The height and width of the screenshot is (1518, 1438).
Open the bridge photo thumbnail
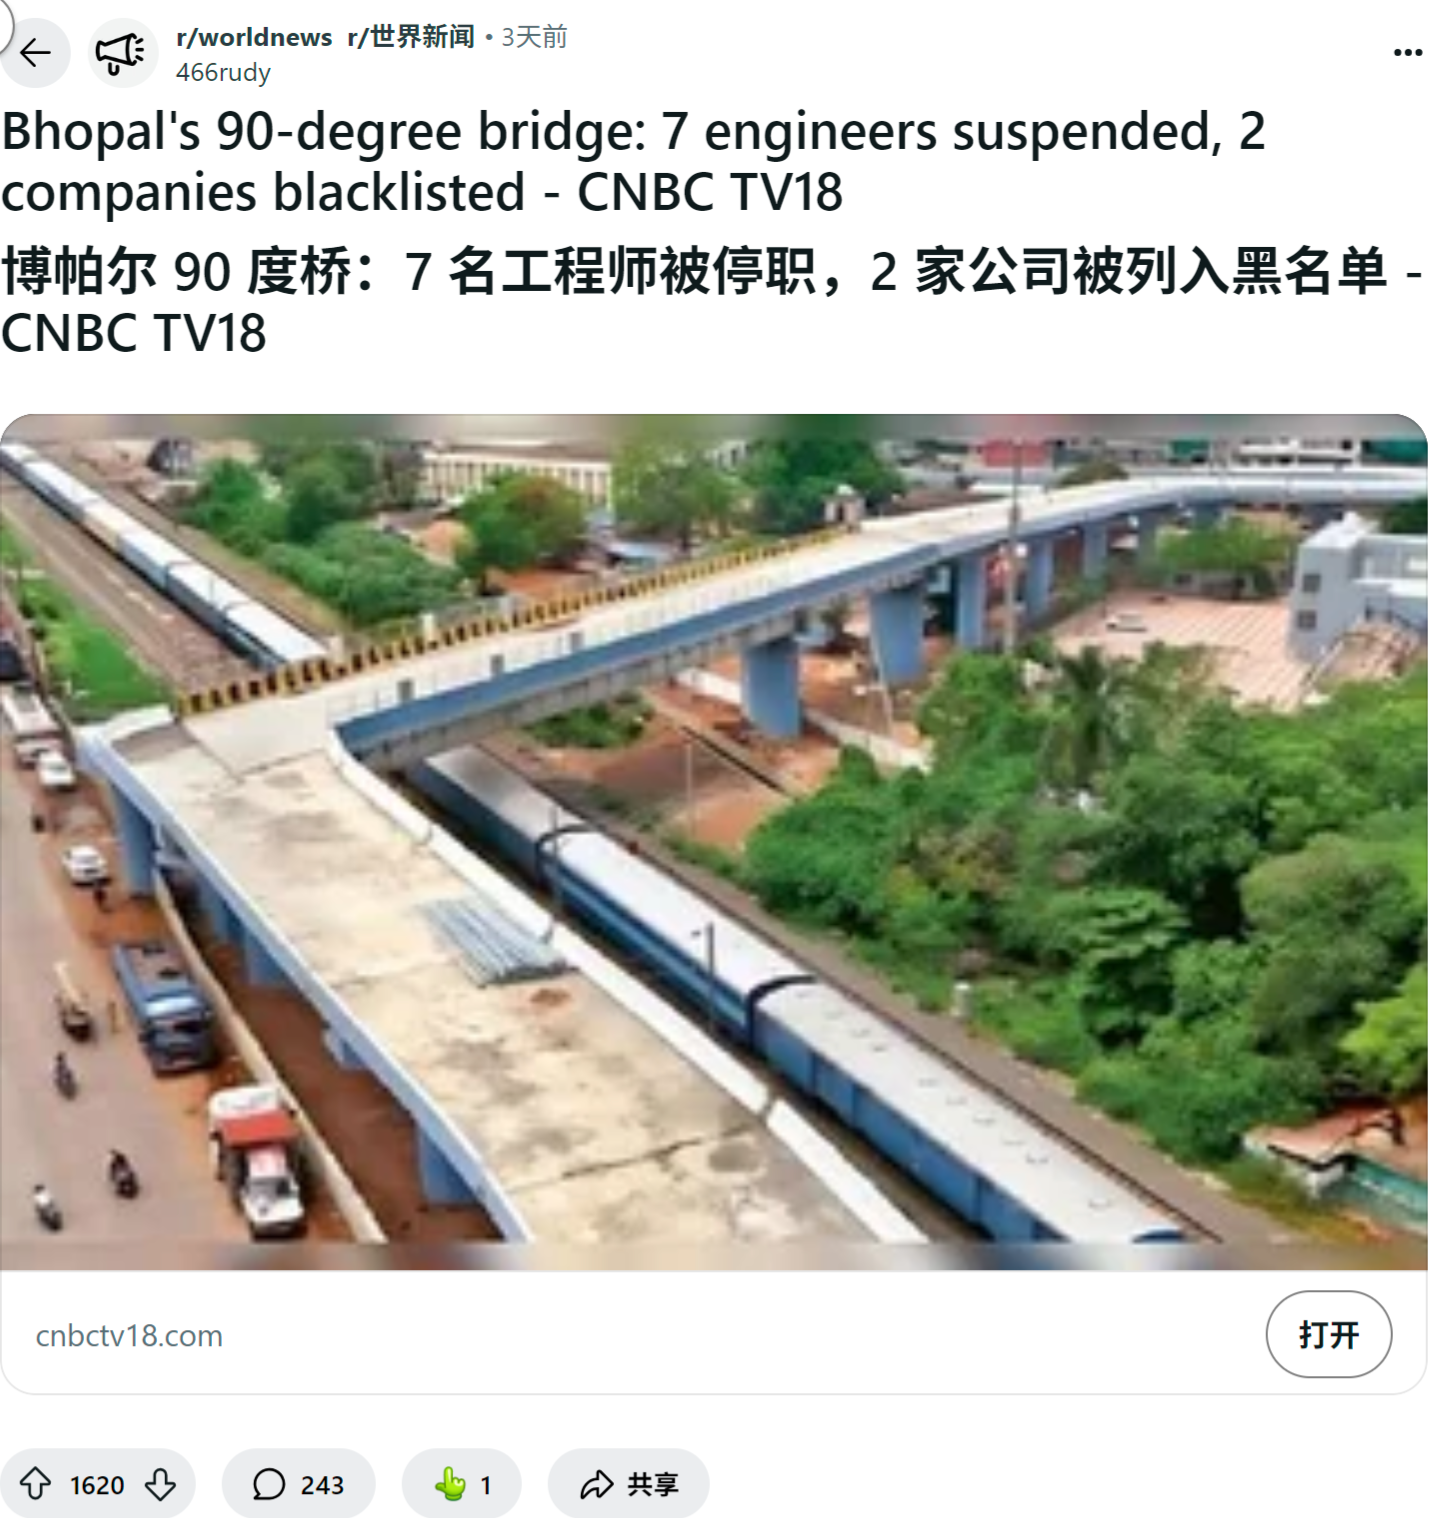point(714,842)
